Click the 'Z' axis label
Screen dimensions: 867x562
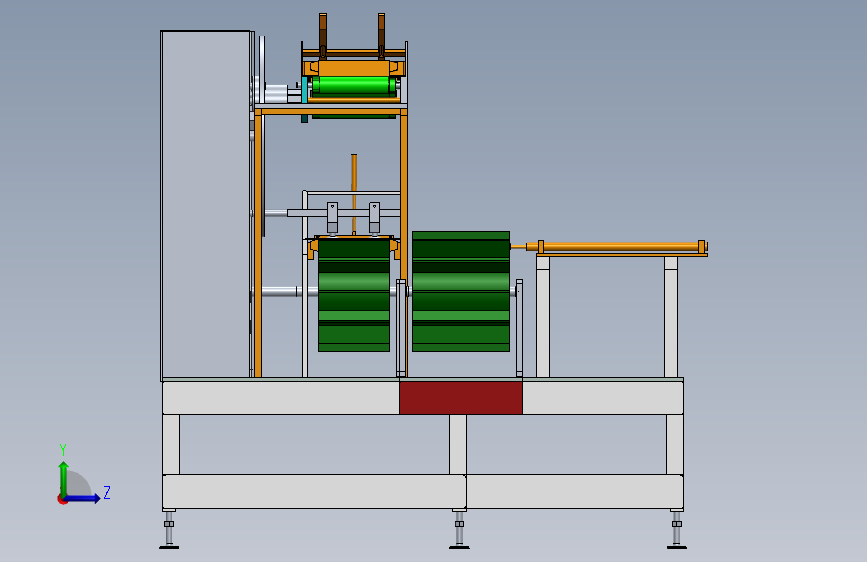coord(107,492)
